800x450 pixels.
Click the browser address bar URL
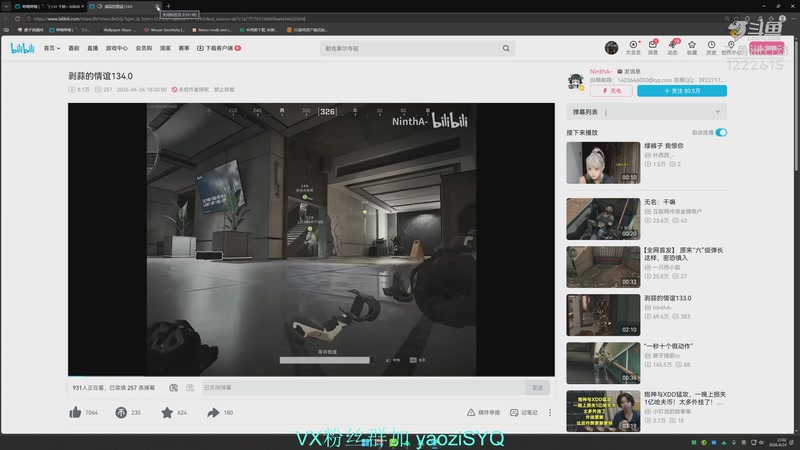click(170, 18)
